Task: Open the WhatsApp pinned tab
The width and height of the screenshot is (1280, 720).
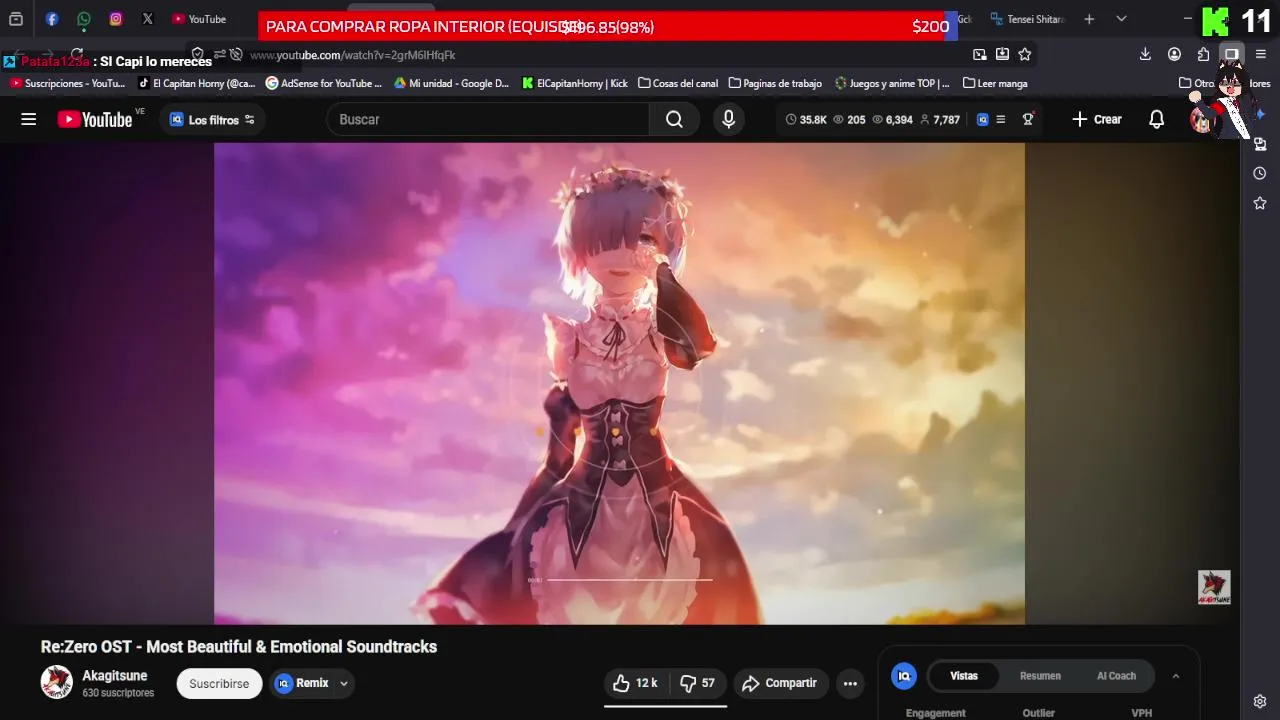Action: coord(84,19)
